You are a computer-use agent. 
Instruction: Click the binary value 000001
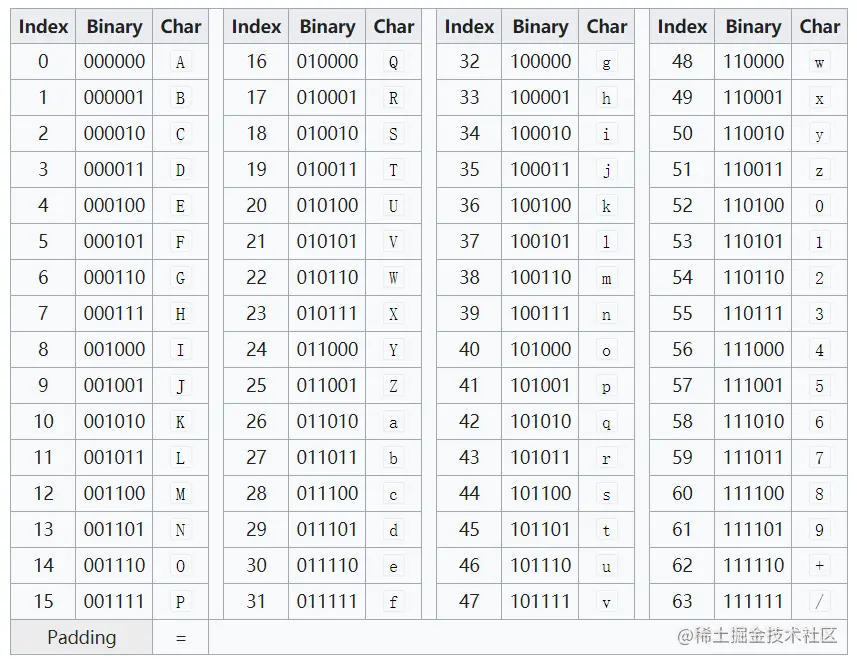(x=114, y=98)
